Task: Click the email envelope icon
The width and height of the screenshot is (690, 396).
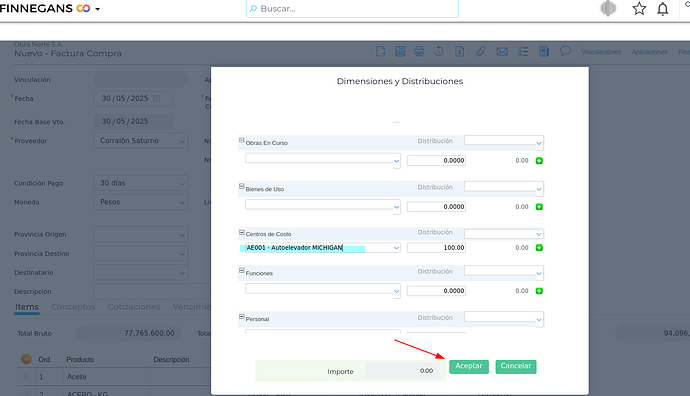Action: [502, 52]
